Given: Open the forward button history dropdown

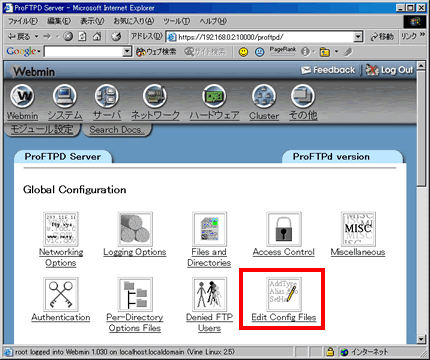Looking at the screenshot, I should tap(57, 36).
